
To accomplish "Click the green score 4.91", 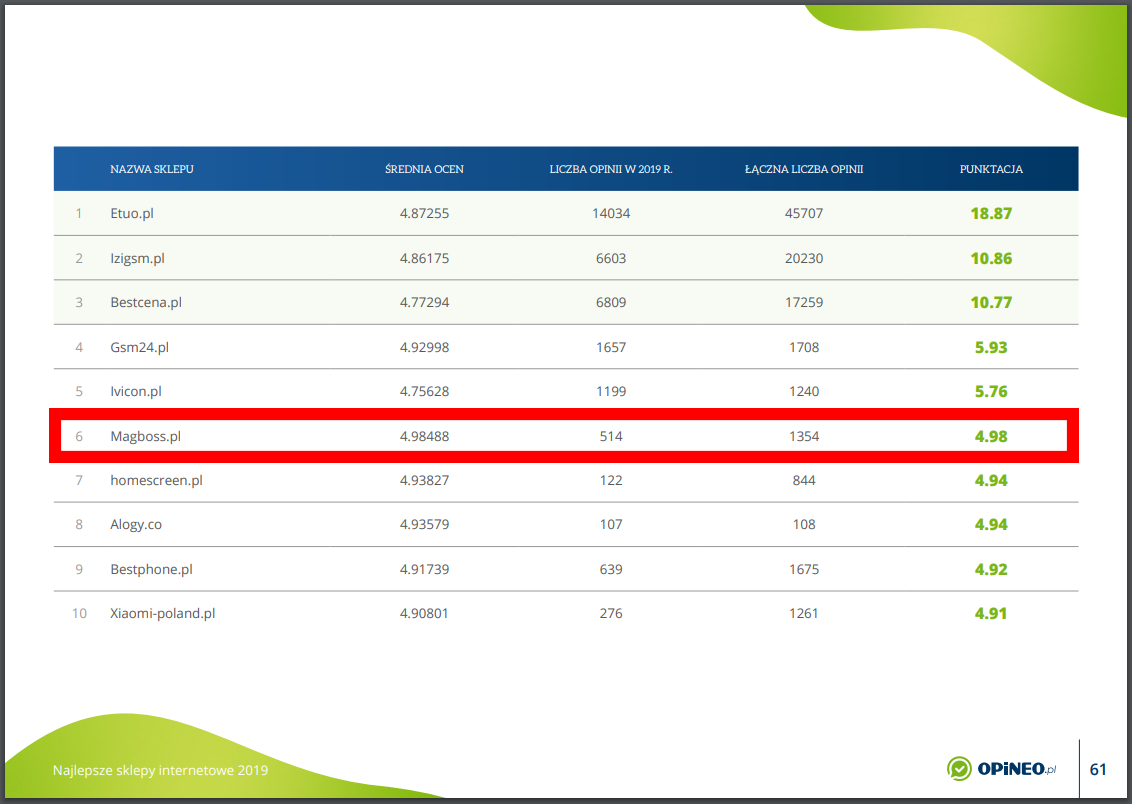I will (x=990, y=613).
